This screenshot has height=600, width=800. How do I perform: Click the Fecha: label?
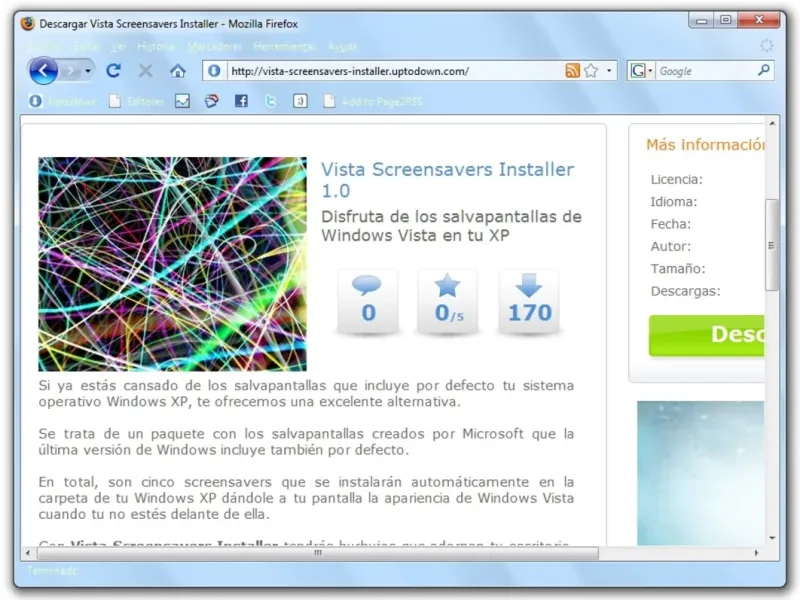670,224
